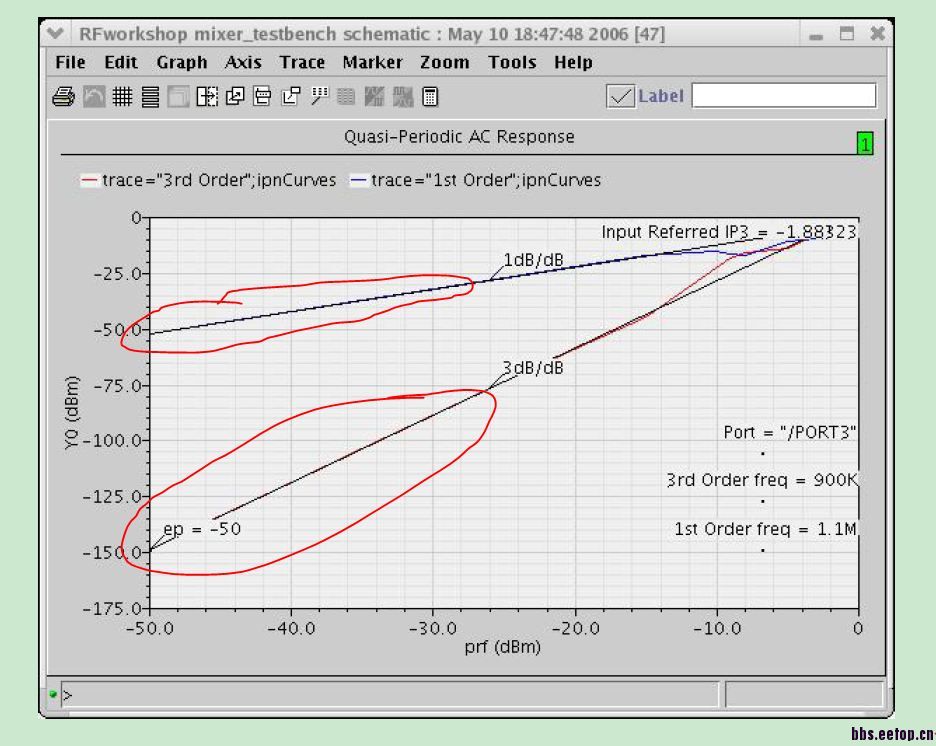Click the "Input Referred IP3 = -1.88323" label
936x746 pixels.
[729, 232]
